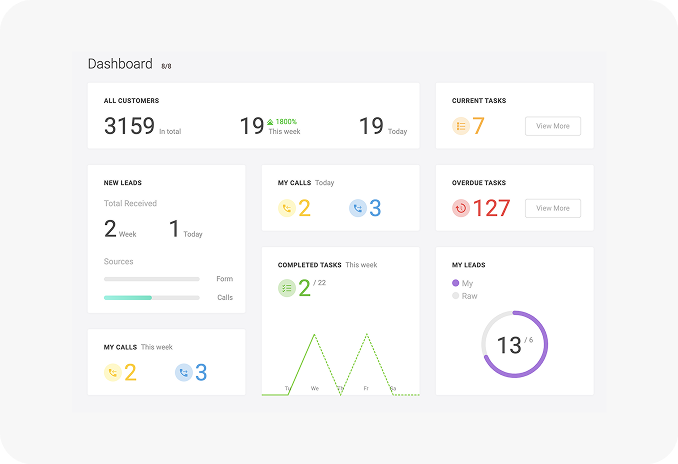Select yellow call icon in My Calls Today
Screen dimensions: 678x464
[x=287, y=208]
